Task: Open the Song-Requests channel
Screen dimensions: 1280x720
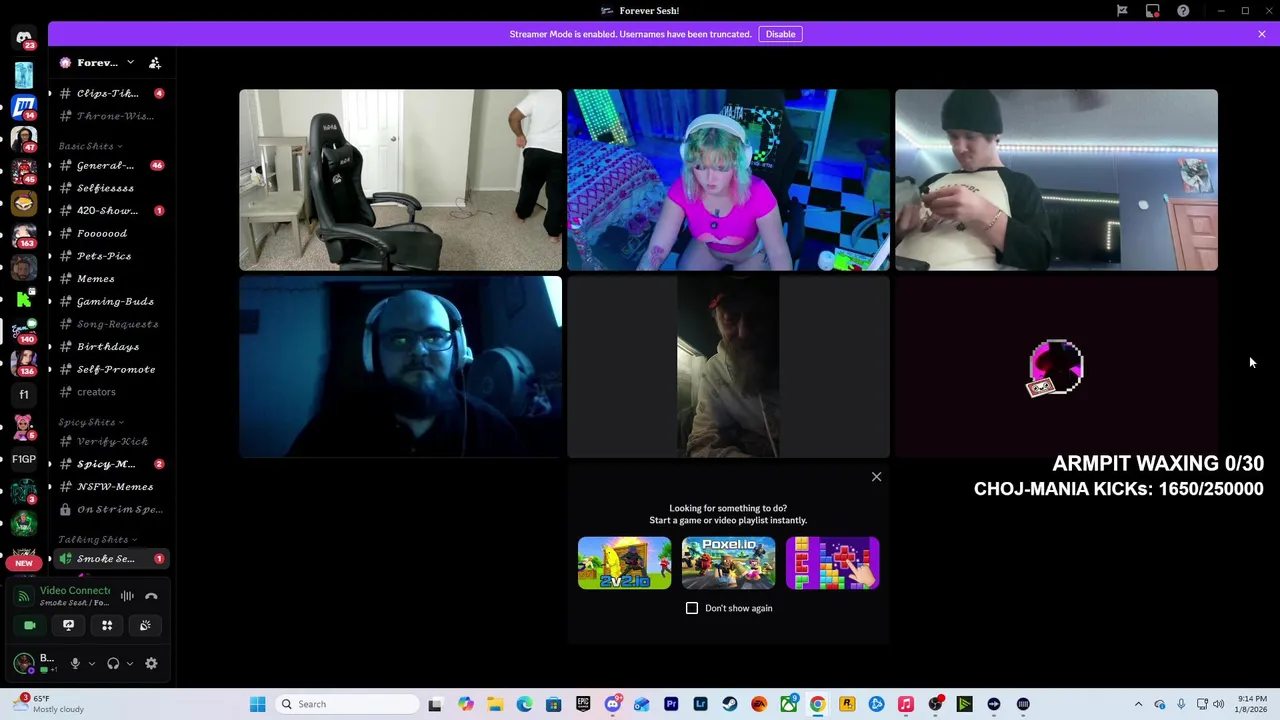Action: pyautogui.click(x=110, y=324)
